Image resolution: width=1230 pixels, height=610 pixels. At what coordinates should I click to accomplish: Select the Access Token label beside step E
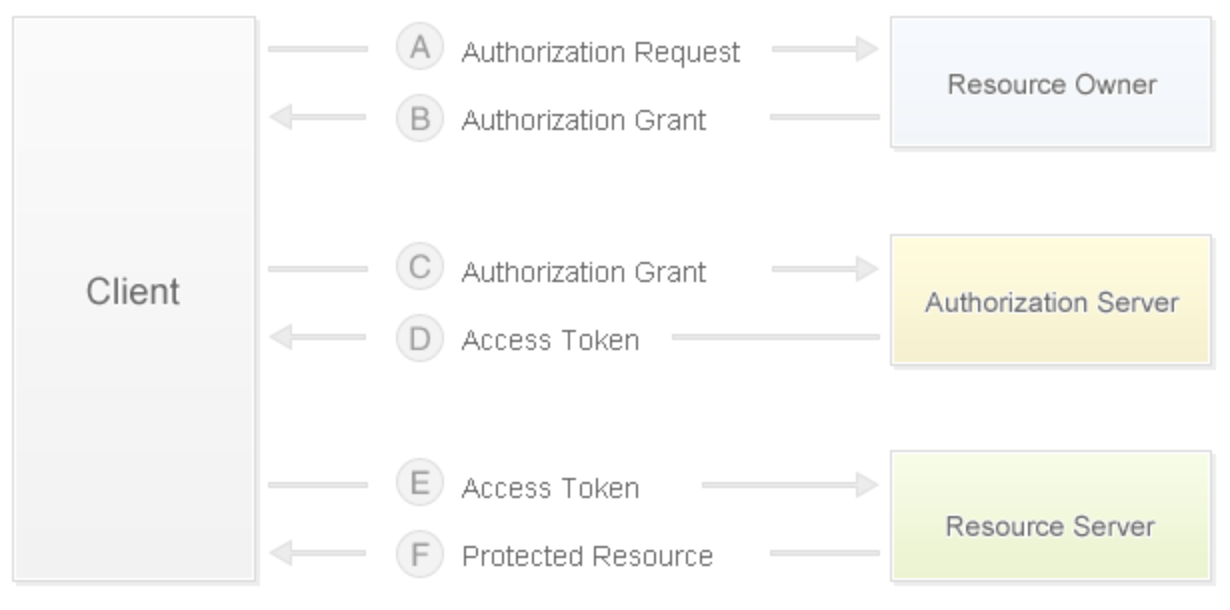pyautogui.click(x=550, y=488)
